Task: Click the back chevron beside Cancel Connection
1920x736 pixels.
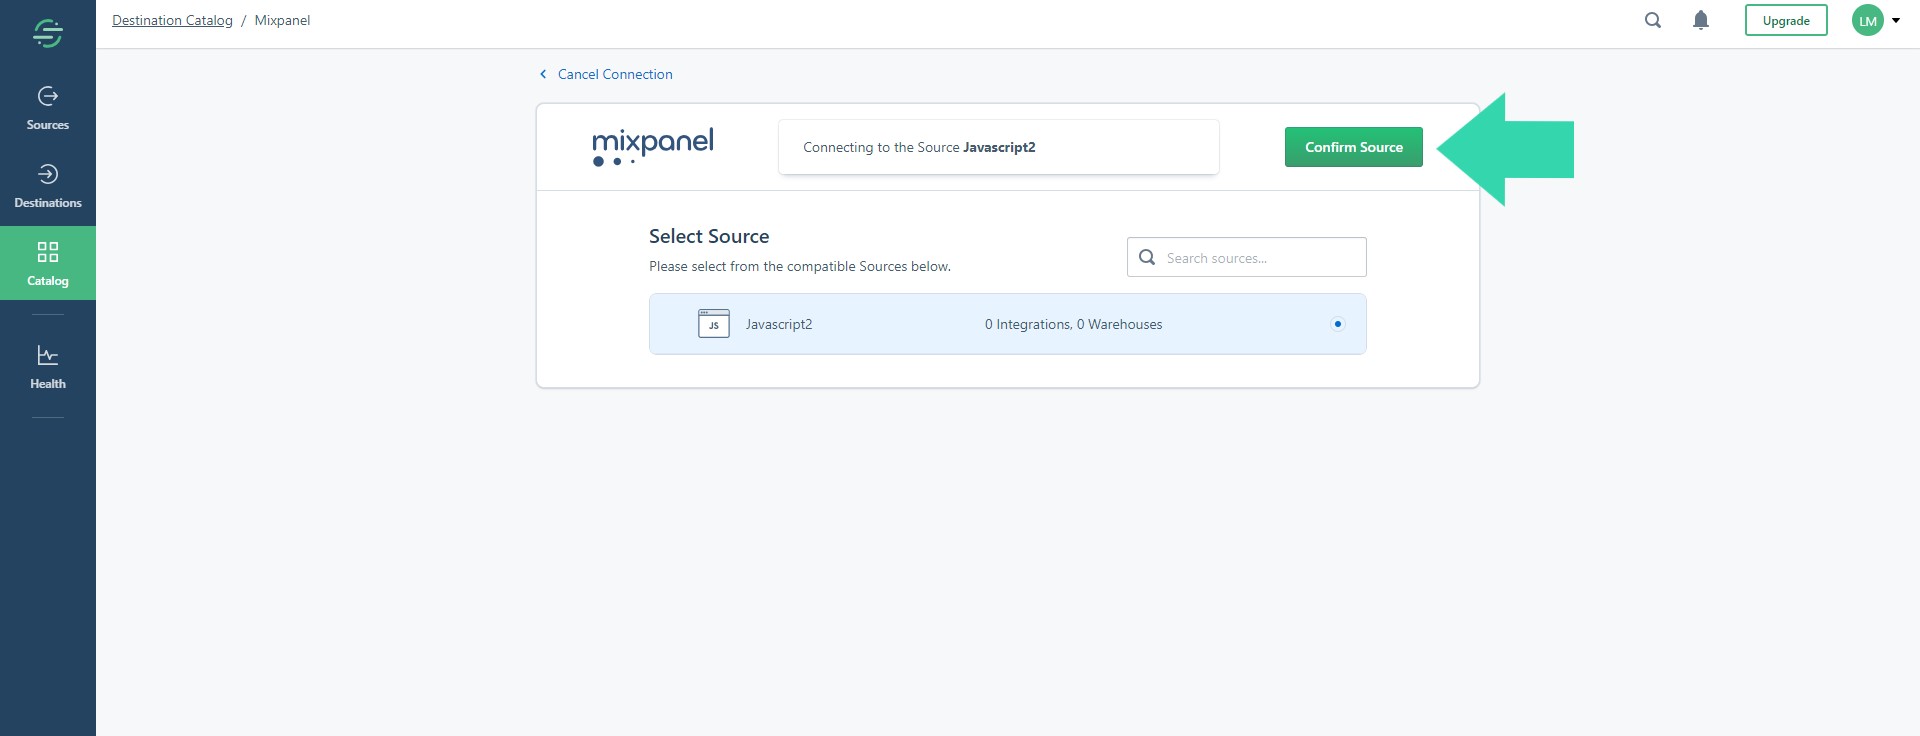Action: pyautogui.click(x=543, y=74)
